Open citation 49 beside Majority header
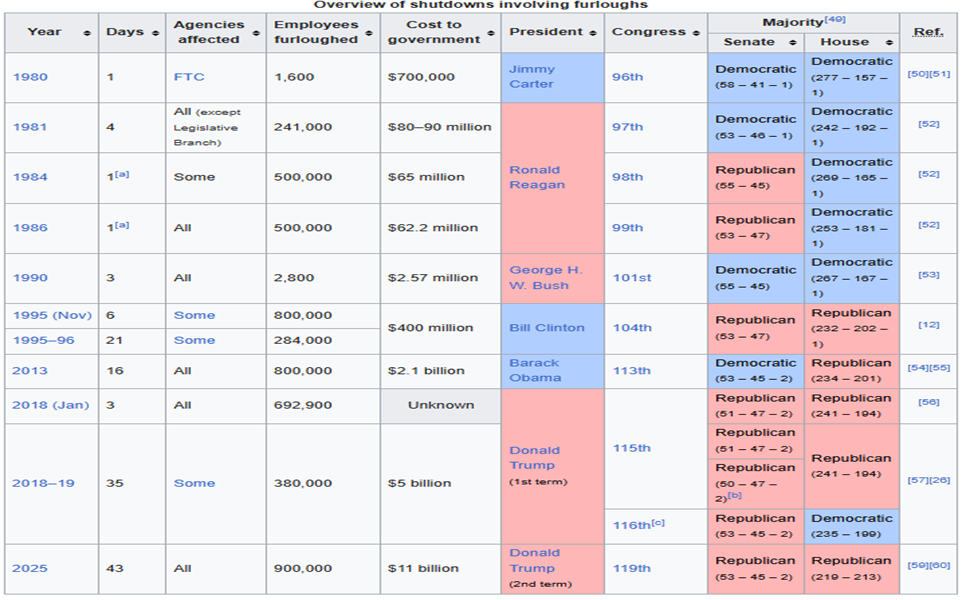The image size is (970, 600). (833, 19)
